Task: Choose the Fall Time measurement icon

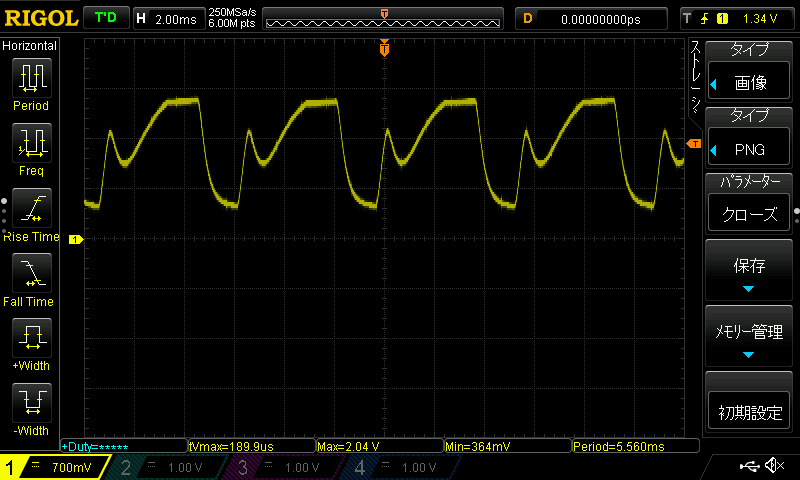Action: tap(30, 273)
